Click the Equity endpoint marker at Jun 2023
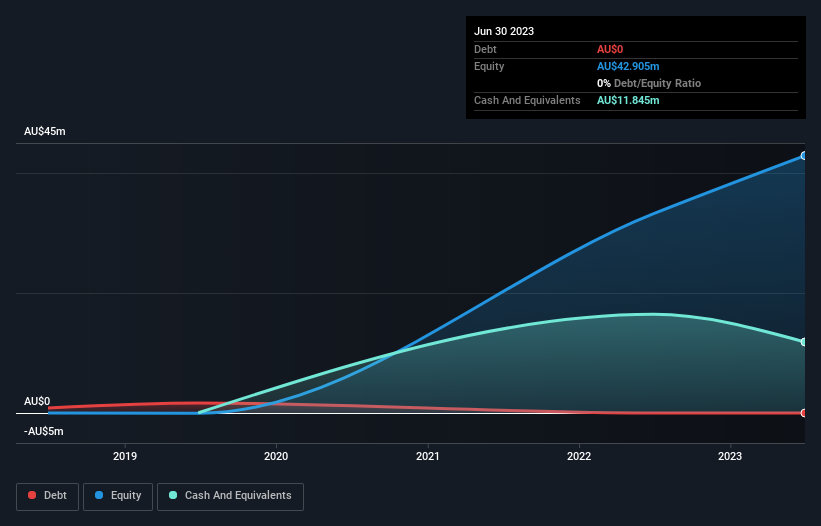The width and height of the screenshot is (821, 526). 804,155
